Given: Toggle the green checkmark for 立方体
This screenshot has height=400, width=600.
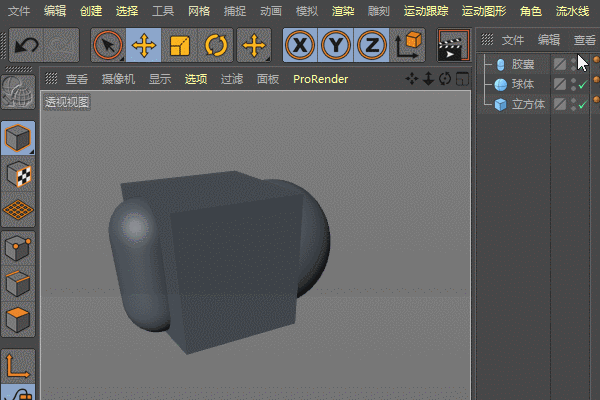Looking at the screenshot, I should [583, 104].
